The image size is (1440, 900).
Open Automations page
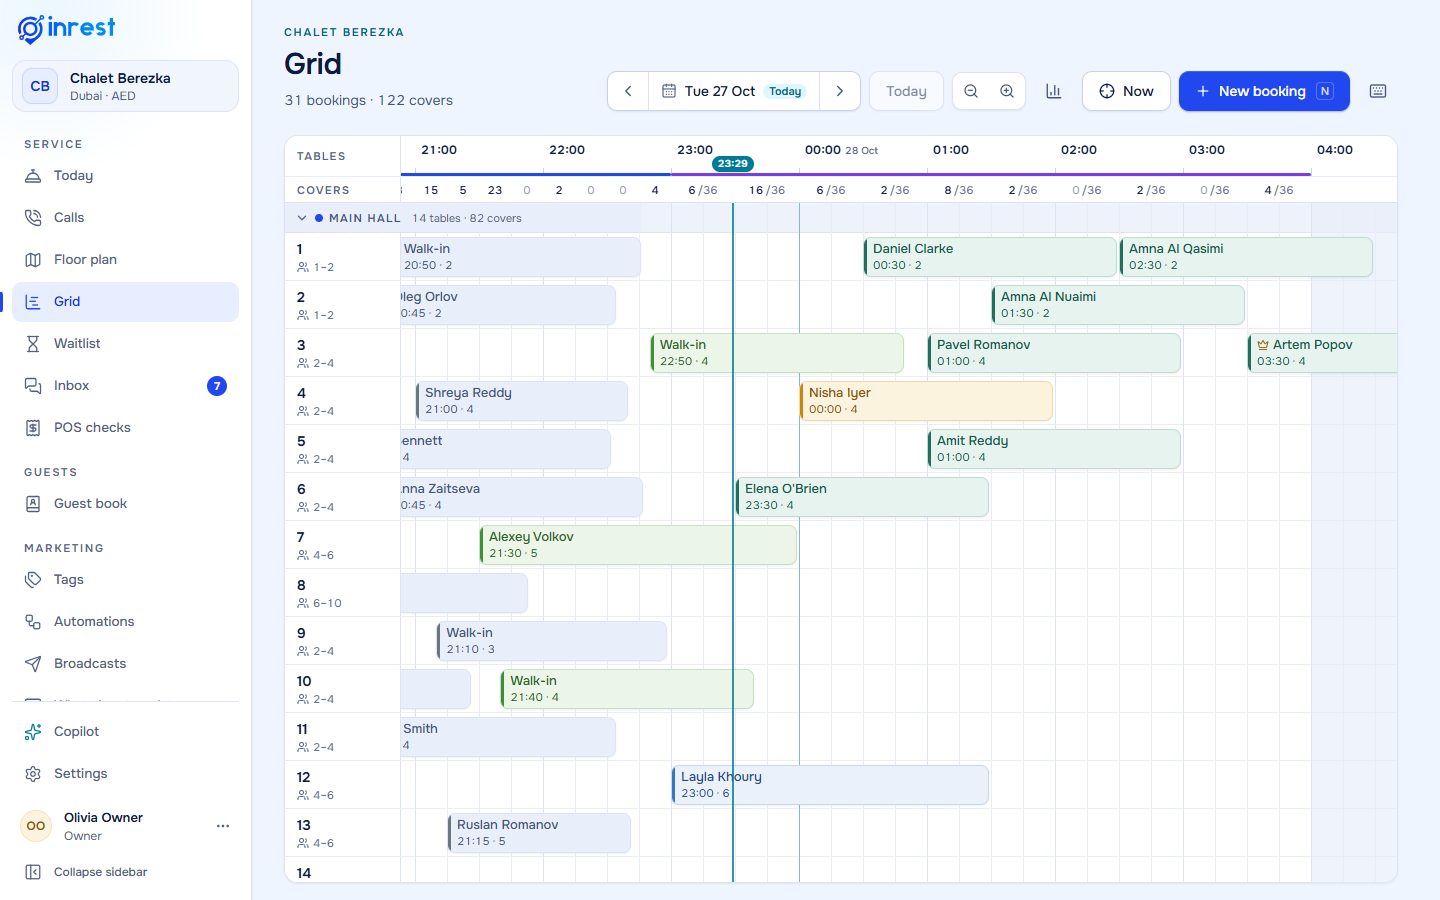coord(126,621)
